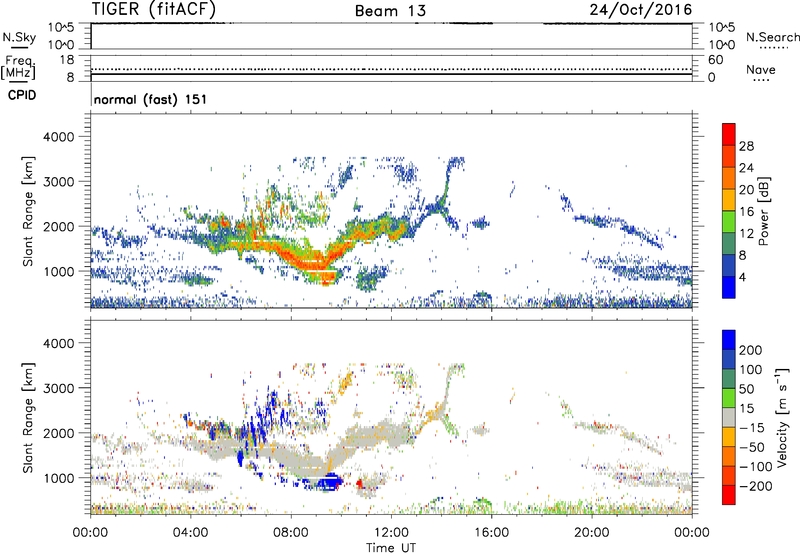Pick the bright blue bottom Power colorbar segment
The image size is (800, 554).
pyautogui.click(x=729, y=287)
